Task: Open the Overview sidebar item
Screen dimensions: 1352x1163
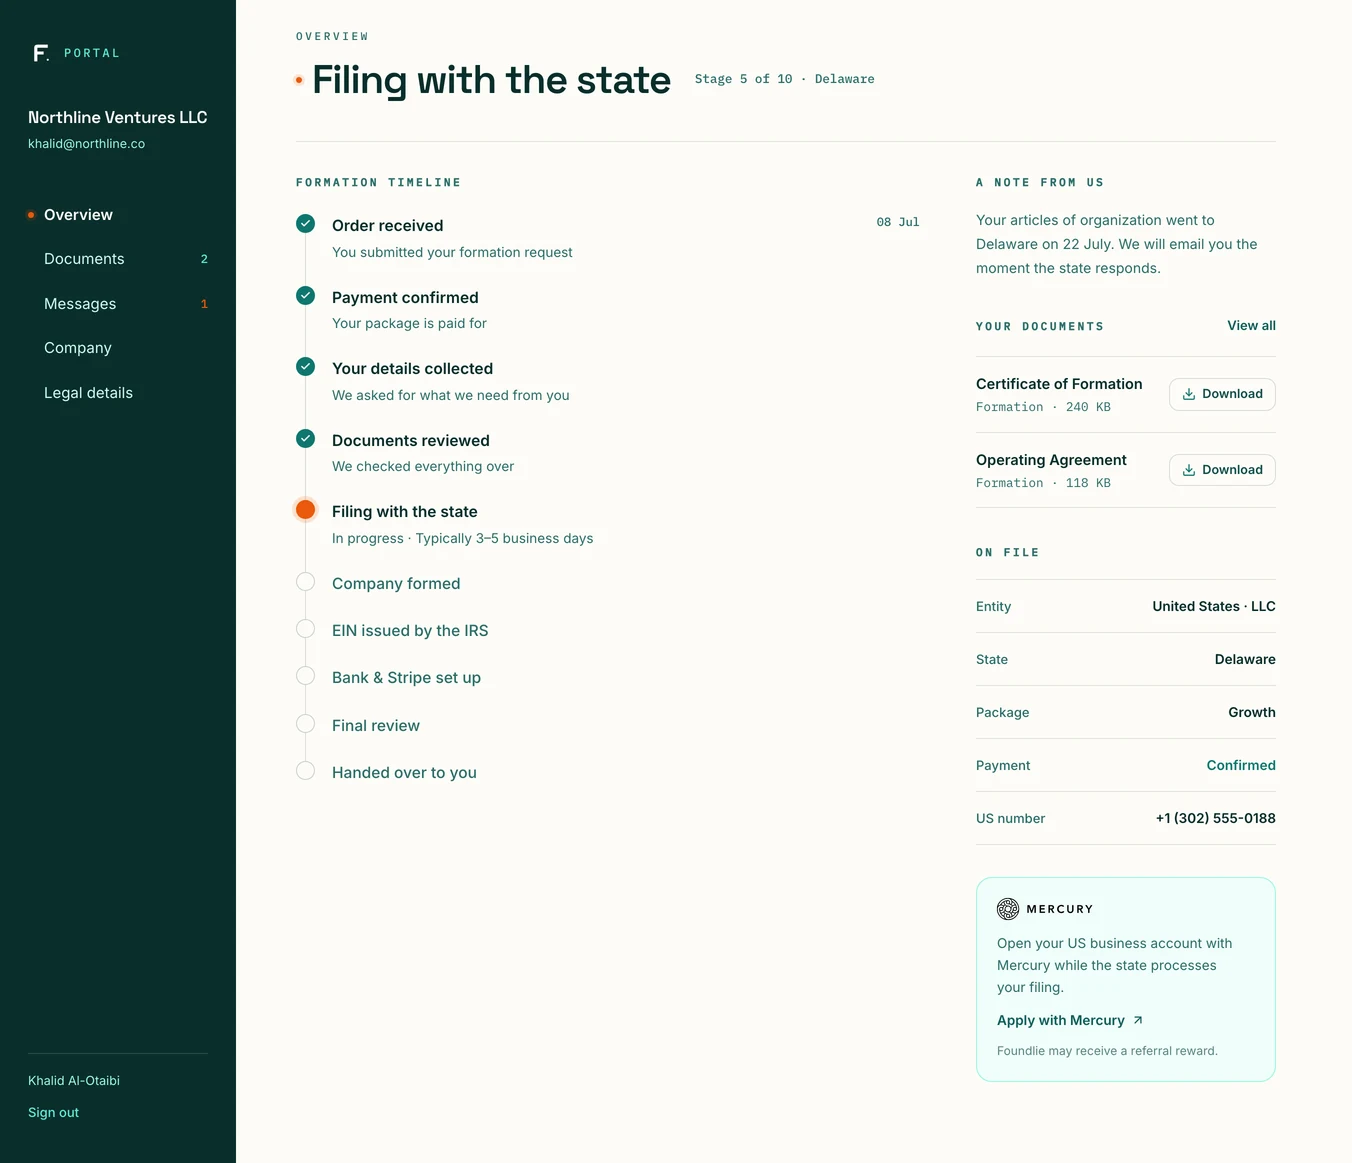Action: coord(118,215)
